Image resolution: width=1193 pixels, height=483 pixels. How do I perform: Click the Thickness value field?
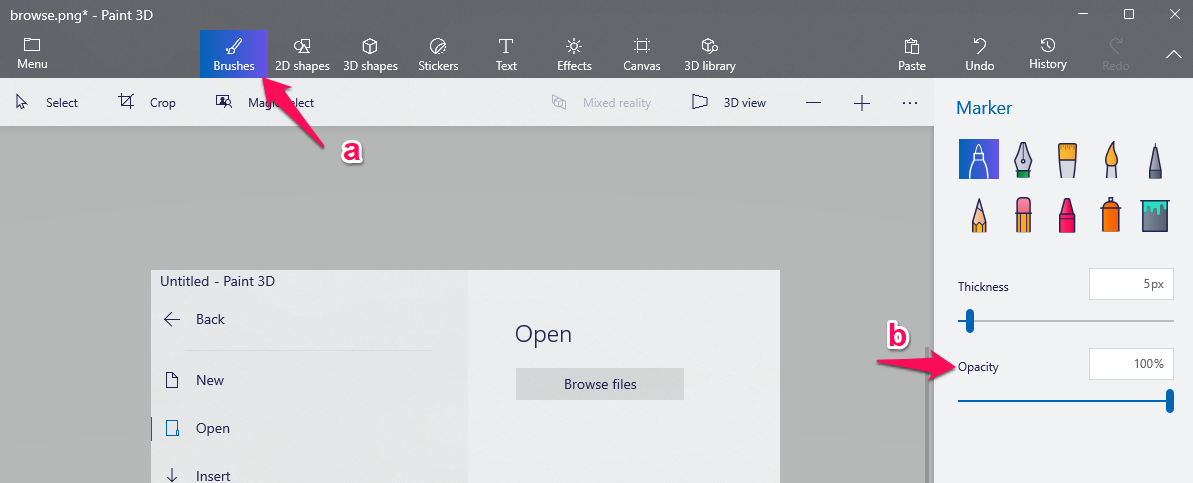(1131, 284)
